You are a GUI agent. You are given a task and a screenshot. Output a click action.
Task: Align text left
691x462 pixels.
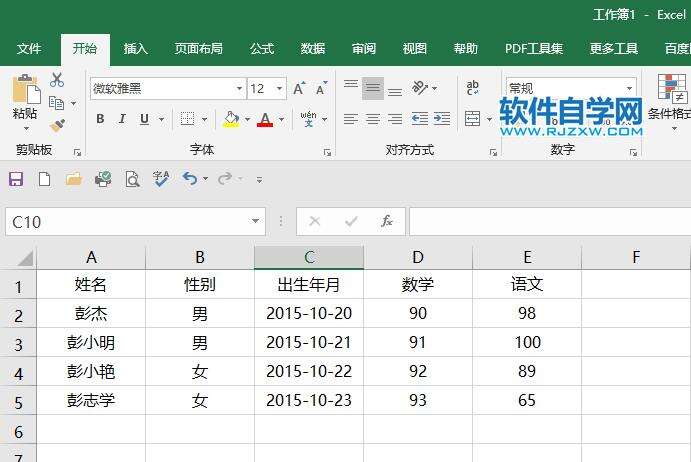coord(351,119)
